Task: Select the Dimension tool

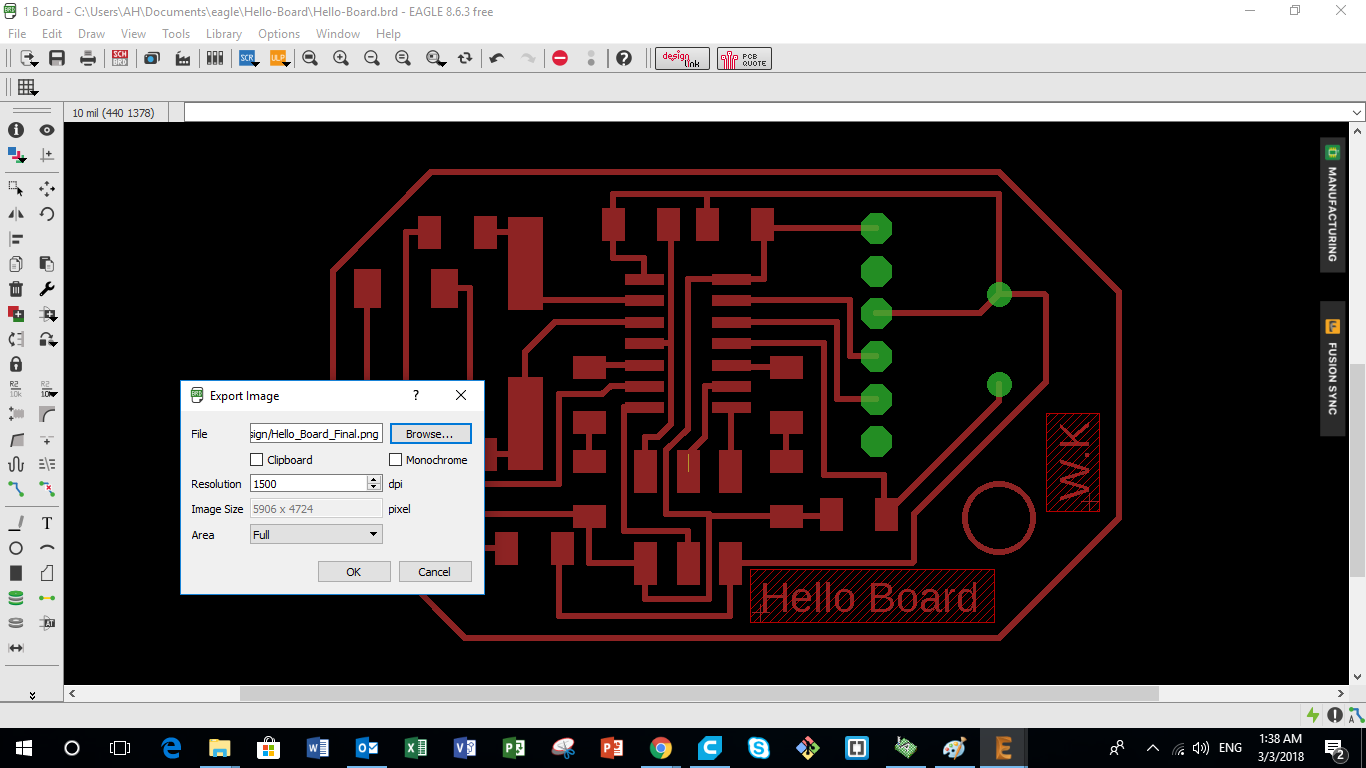Action: [16, 648]
